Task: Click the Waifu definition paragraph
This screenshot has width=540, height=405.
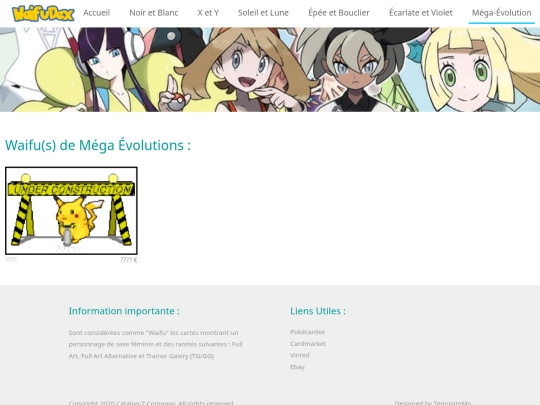Action: click(x=155, y=344)
